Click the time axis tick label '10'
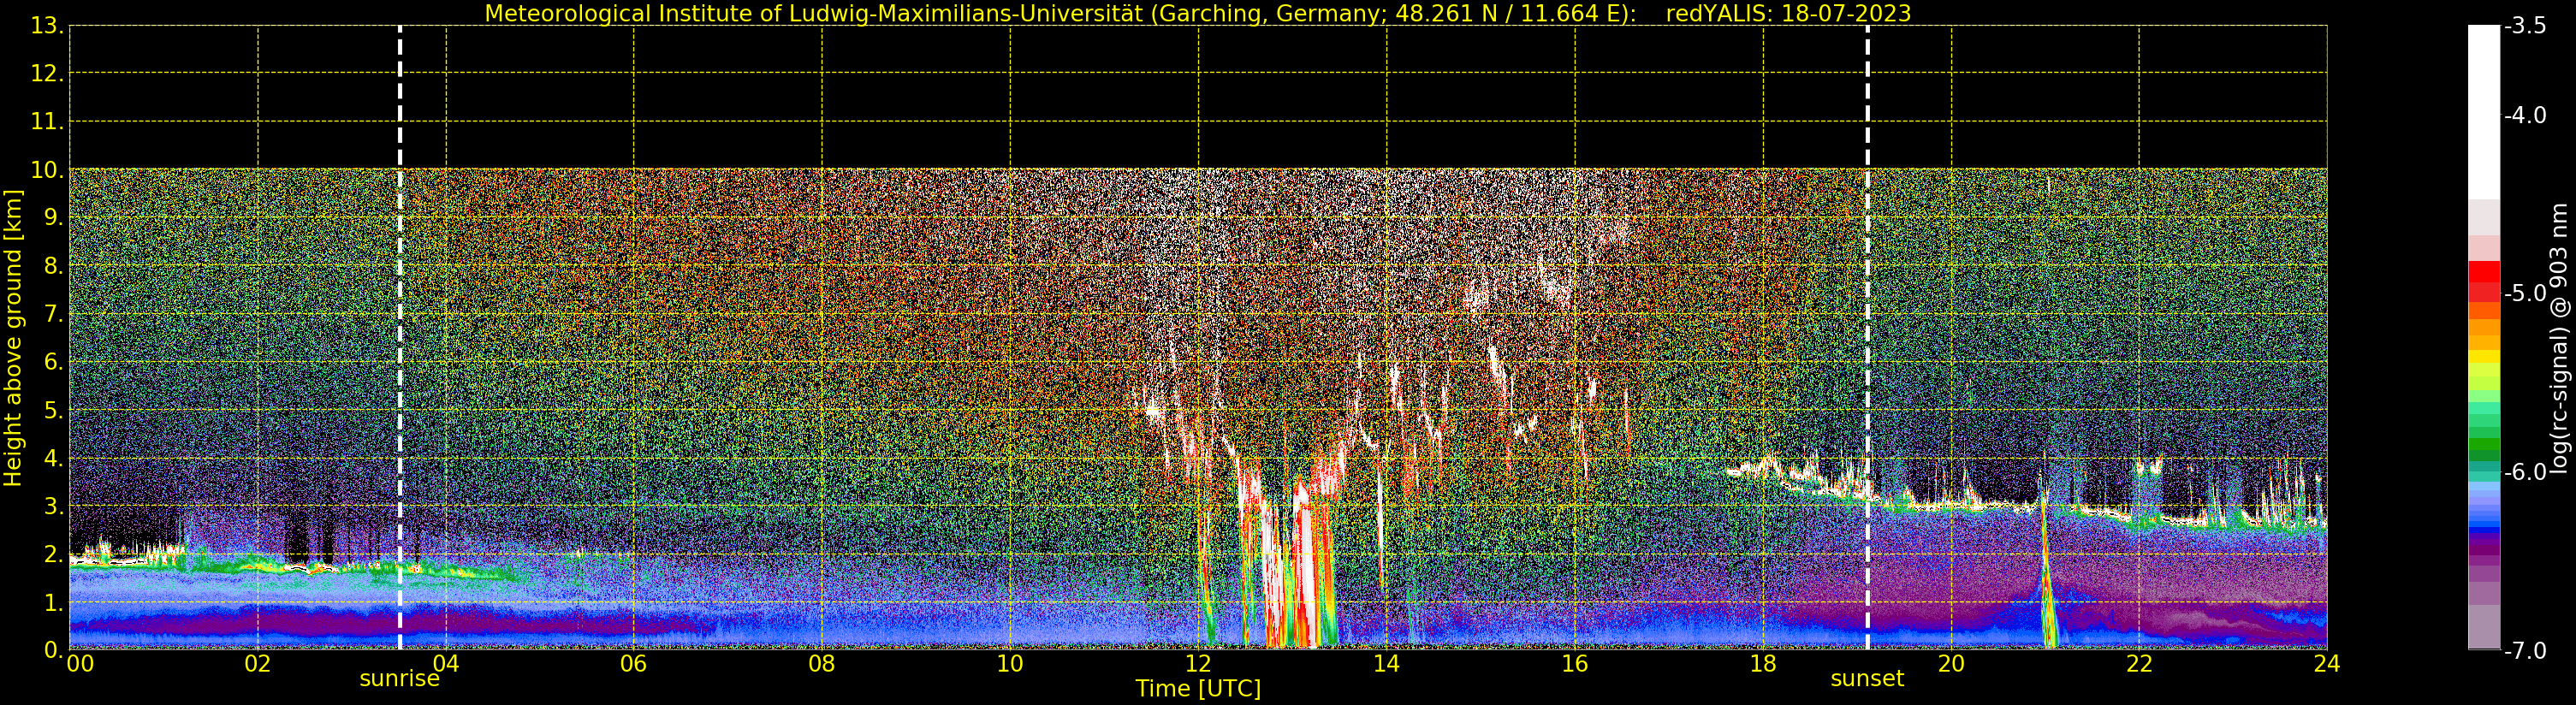This screenshot has width=2576, height=705. [1010, 664]
